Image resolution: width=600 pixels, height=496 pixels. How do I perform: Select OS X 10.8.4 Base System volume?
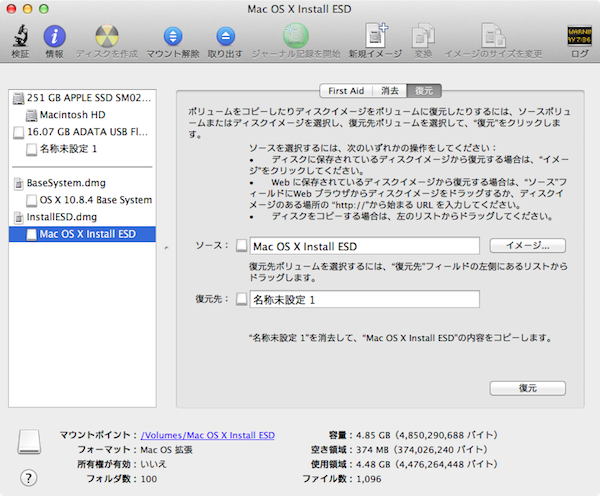pos(82,200)
